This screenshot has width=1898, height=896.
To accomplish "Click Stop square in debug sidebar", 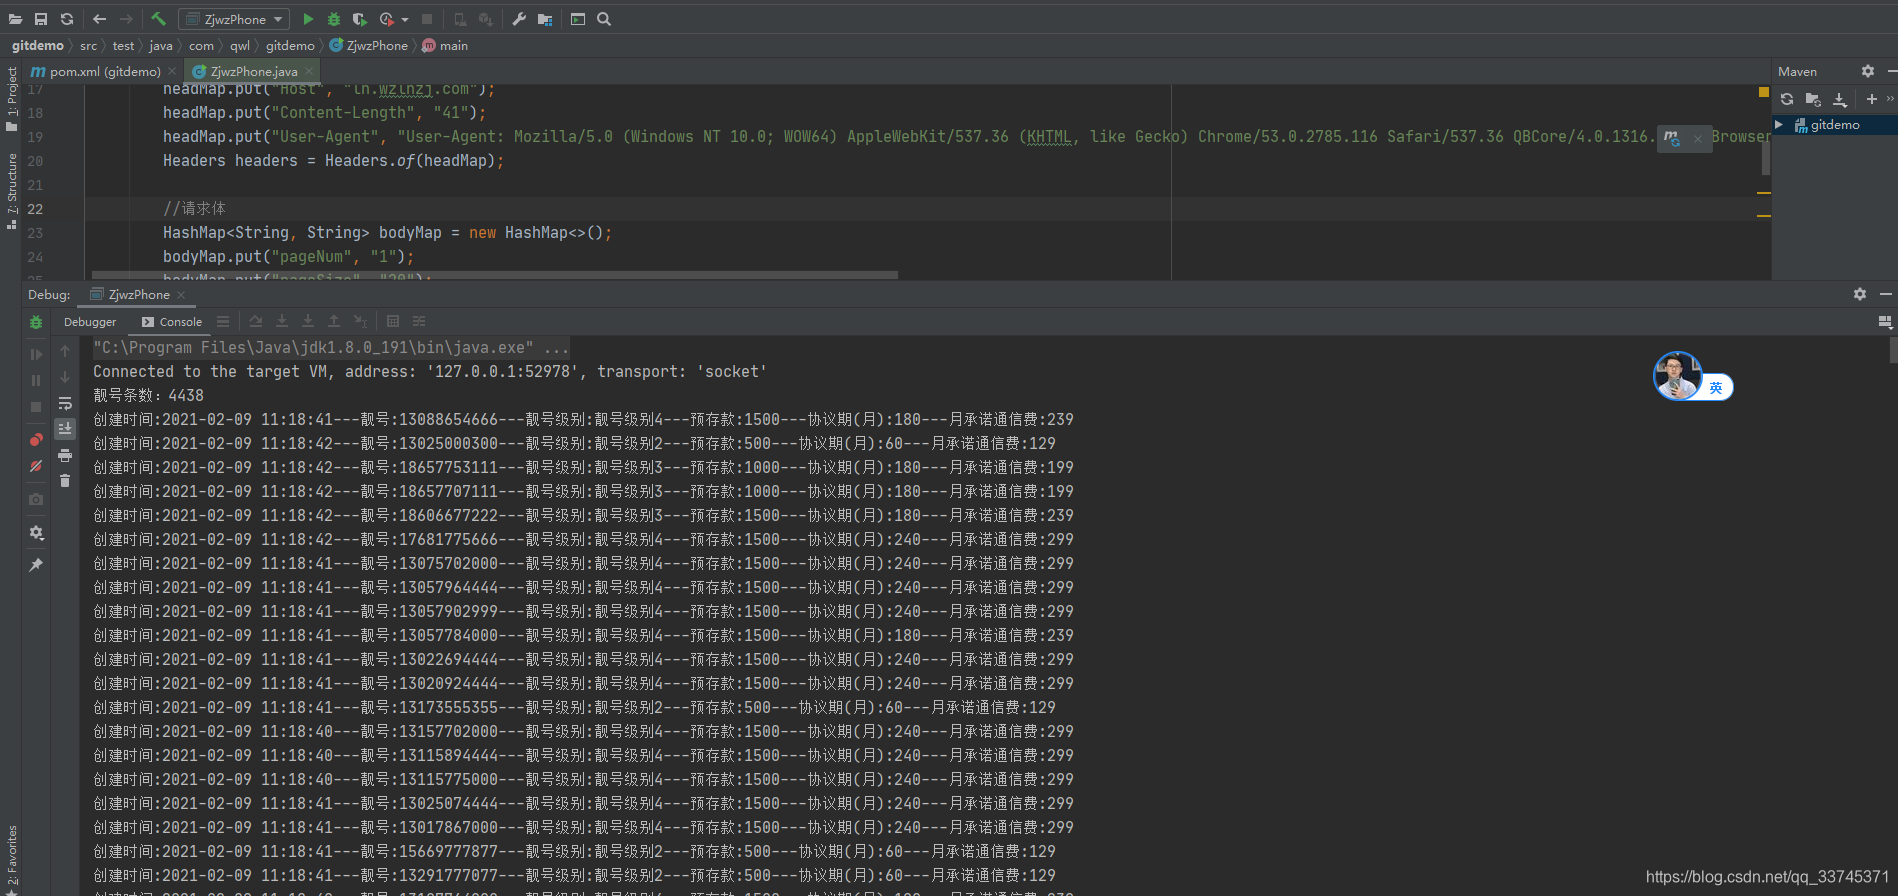I will tap(36, 407).
